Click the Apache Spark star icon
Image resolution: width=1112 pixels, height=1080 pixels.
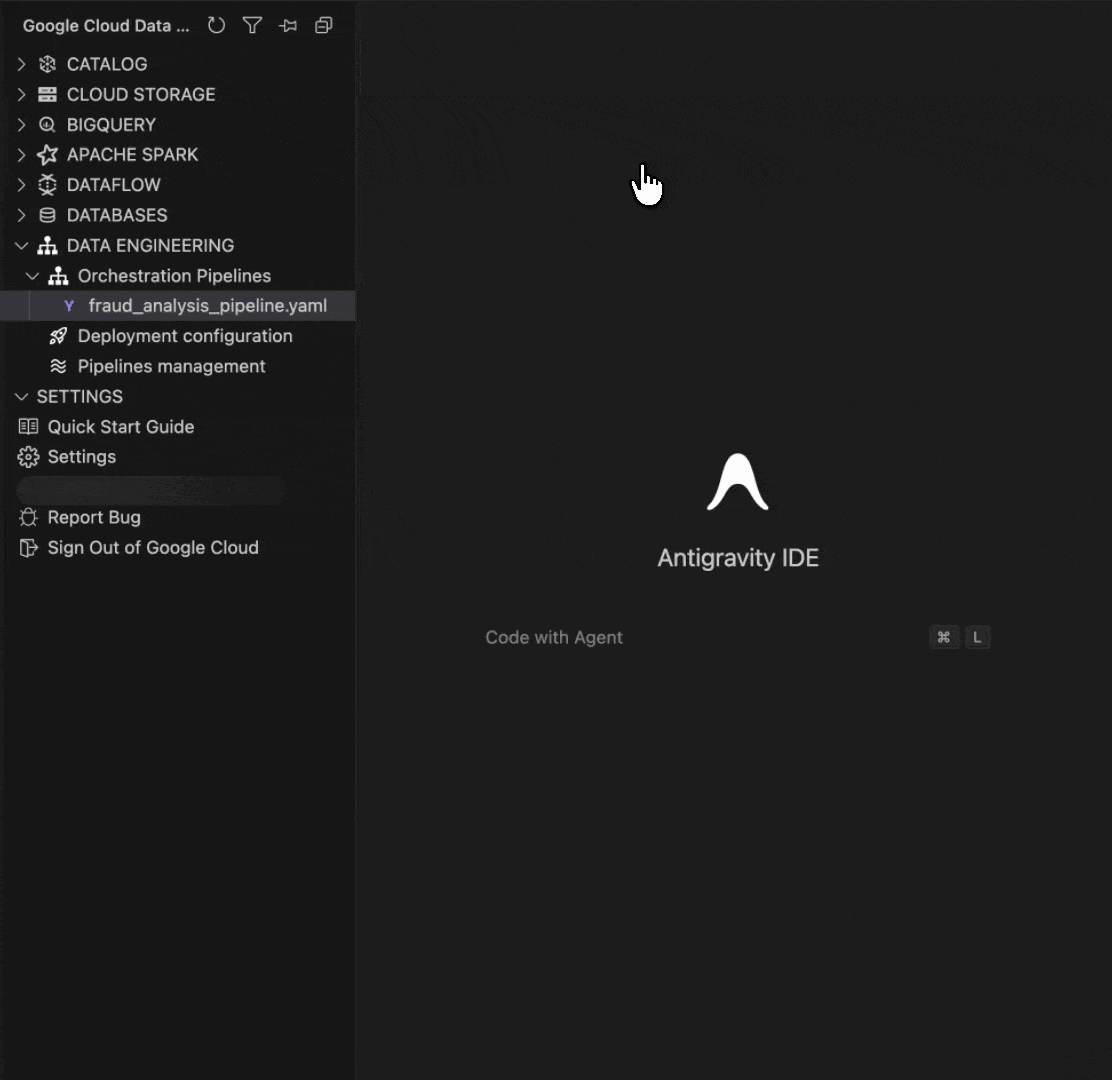pyautogui.click(x=48, y=155)
